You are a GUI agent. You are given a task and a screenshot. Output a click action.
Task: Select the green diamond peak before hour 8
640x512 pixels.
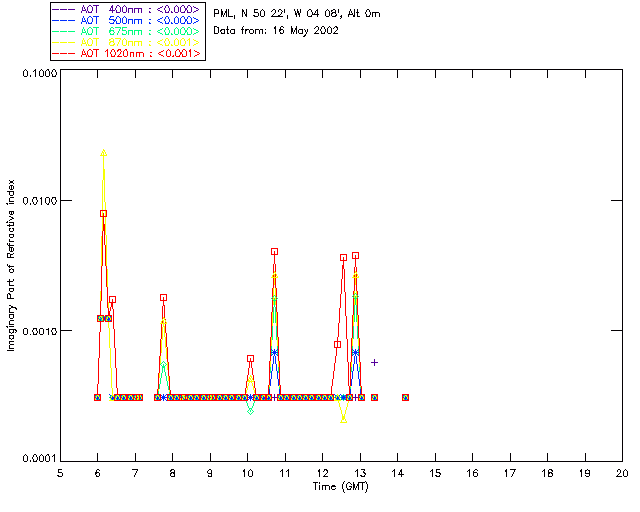pyautogui.click(x=164, y=364)
